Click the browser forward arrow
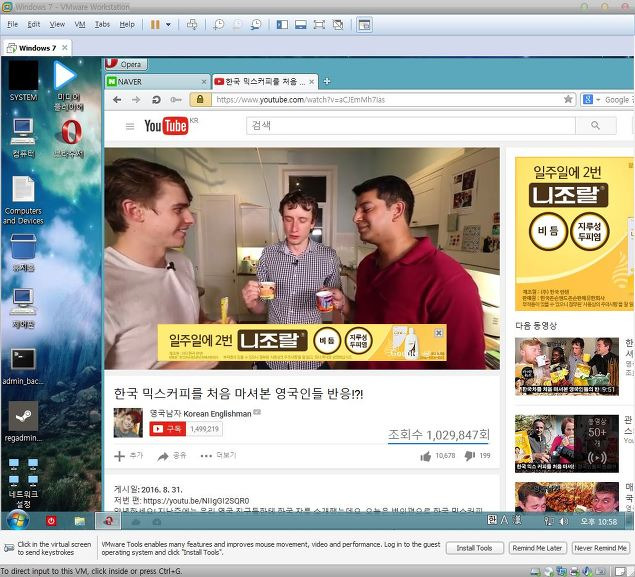 pos(136,100)
